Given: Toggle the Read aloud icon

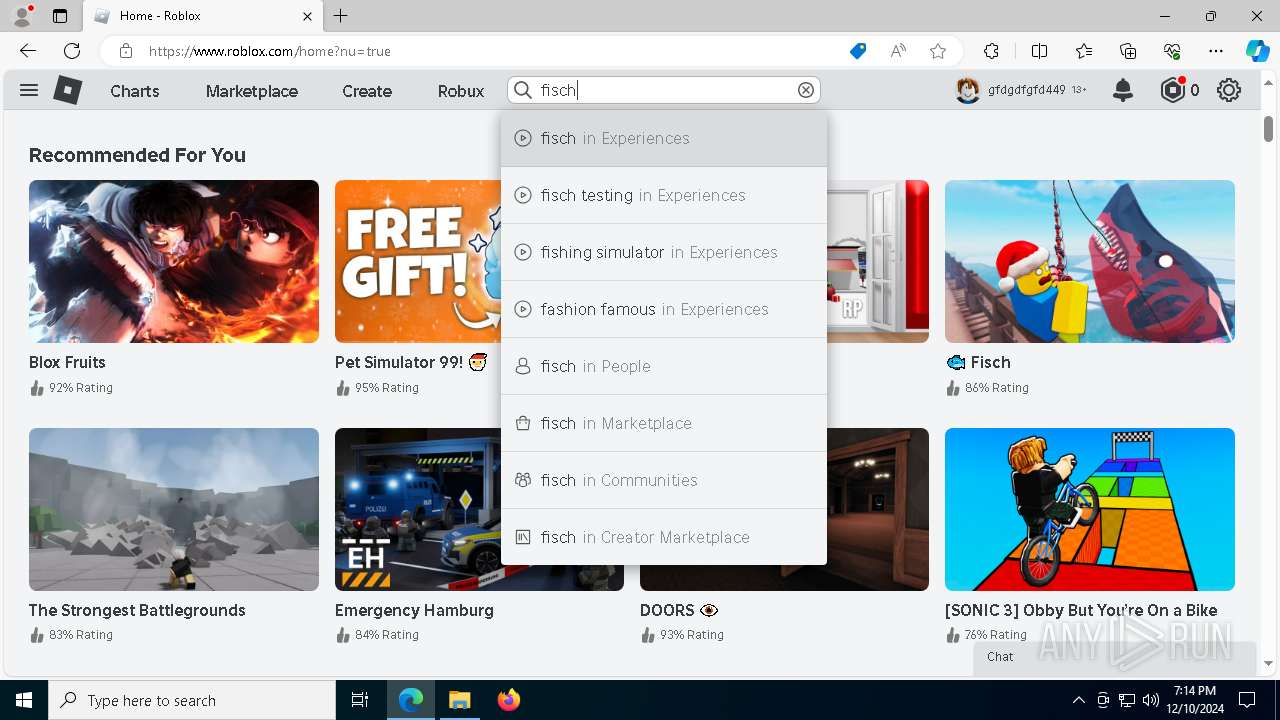Looking at the screenshot, I should click(x=898, y=51).
